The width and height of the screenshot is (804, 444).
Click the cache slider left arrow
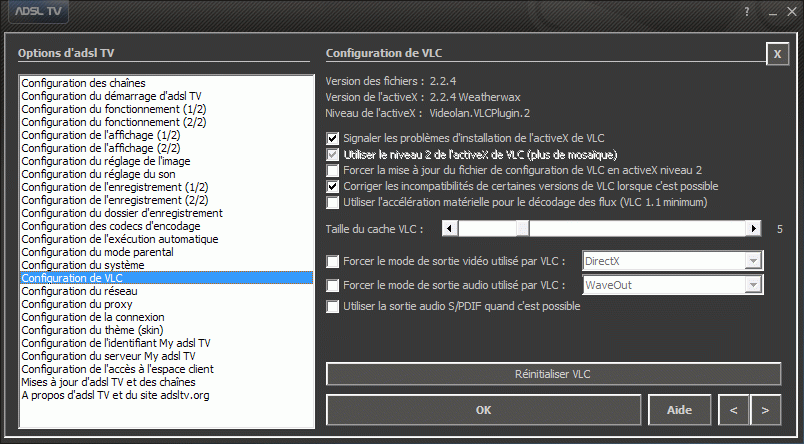point(450,228)
